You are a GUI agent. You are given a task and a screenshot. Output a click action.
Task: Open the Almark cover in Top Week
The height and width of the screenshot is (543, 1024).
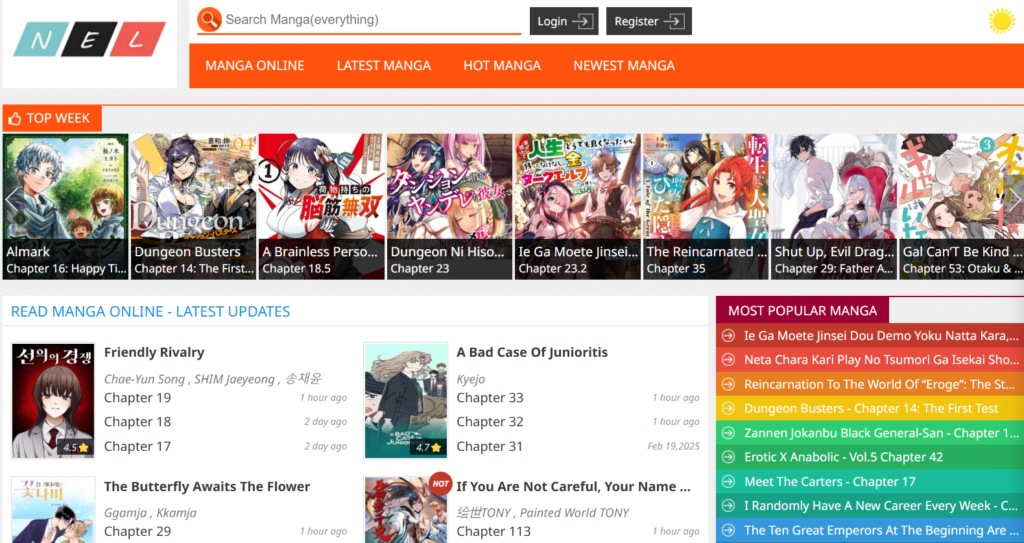65,206
